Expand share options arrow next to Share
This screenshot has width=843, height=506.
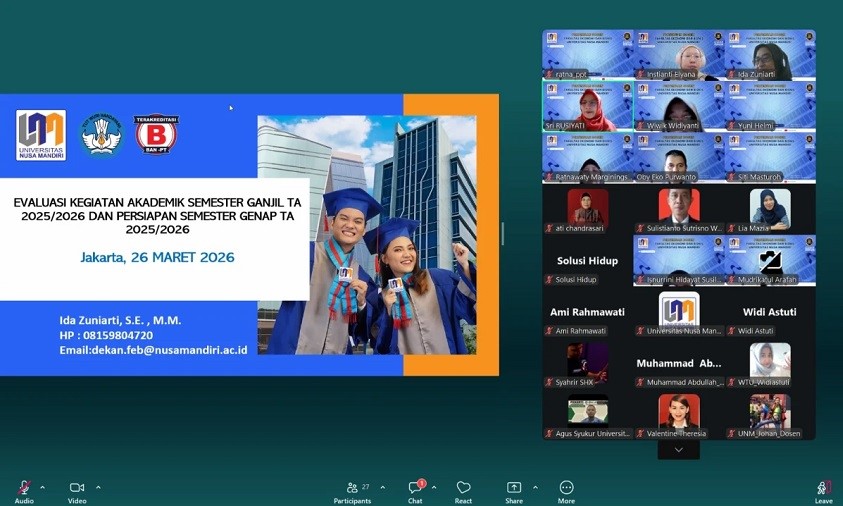535,487
